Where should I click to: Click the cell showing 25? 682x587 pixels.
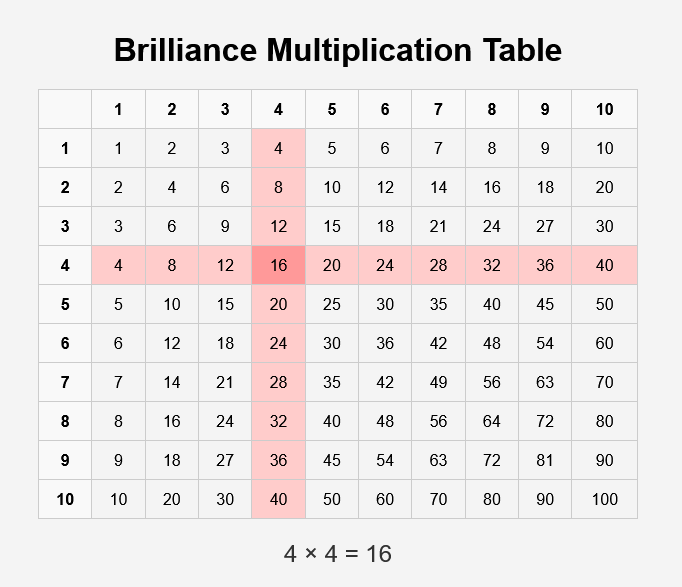pyautogui.click(x=332, y=304)
